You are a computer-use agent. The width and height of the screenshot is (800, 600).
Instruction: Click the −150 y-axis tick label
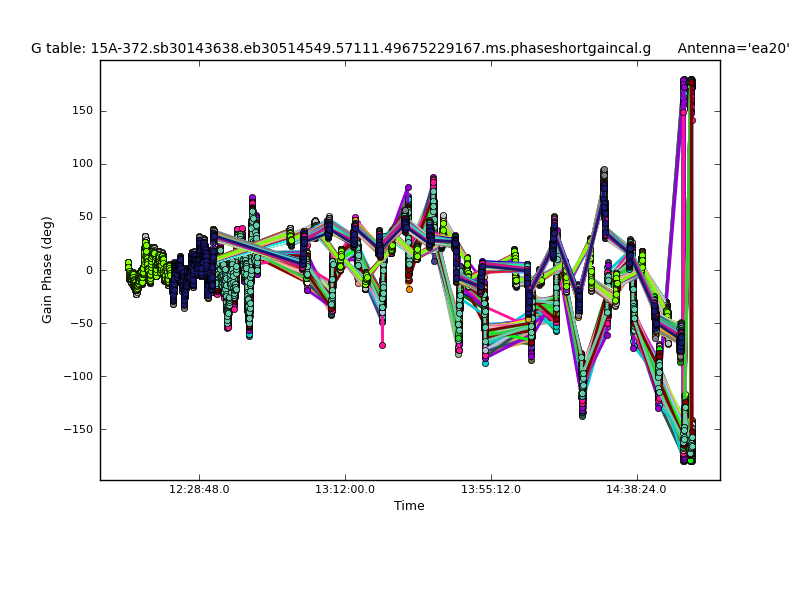pos(77,429)
